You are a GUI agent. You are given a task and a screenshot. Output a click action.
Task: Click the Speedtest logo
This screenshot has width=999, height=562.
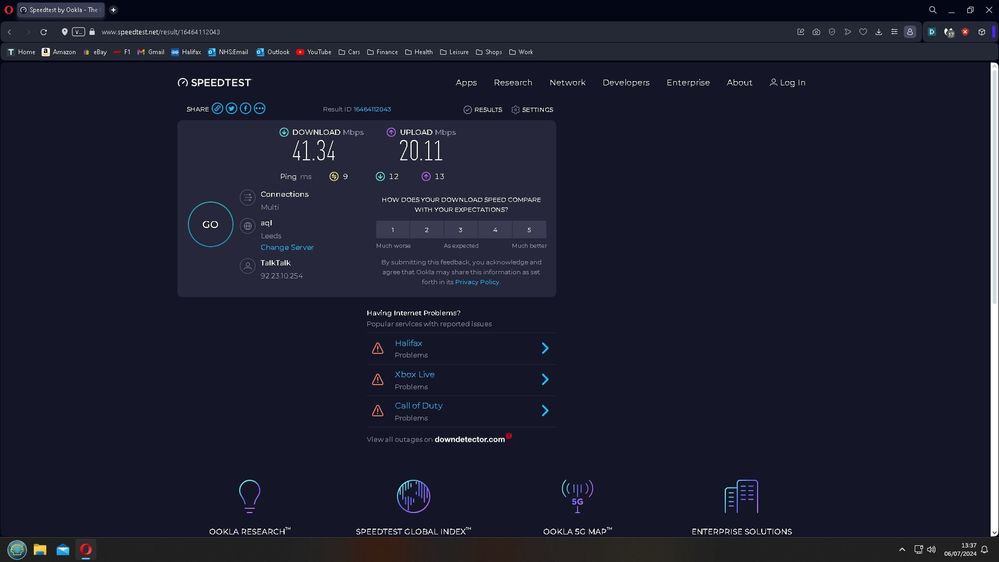tap(214, 83)
